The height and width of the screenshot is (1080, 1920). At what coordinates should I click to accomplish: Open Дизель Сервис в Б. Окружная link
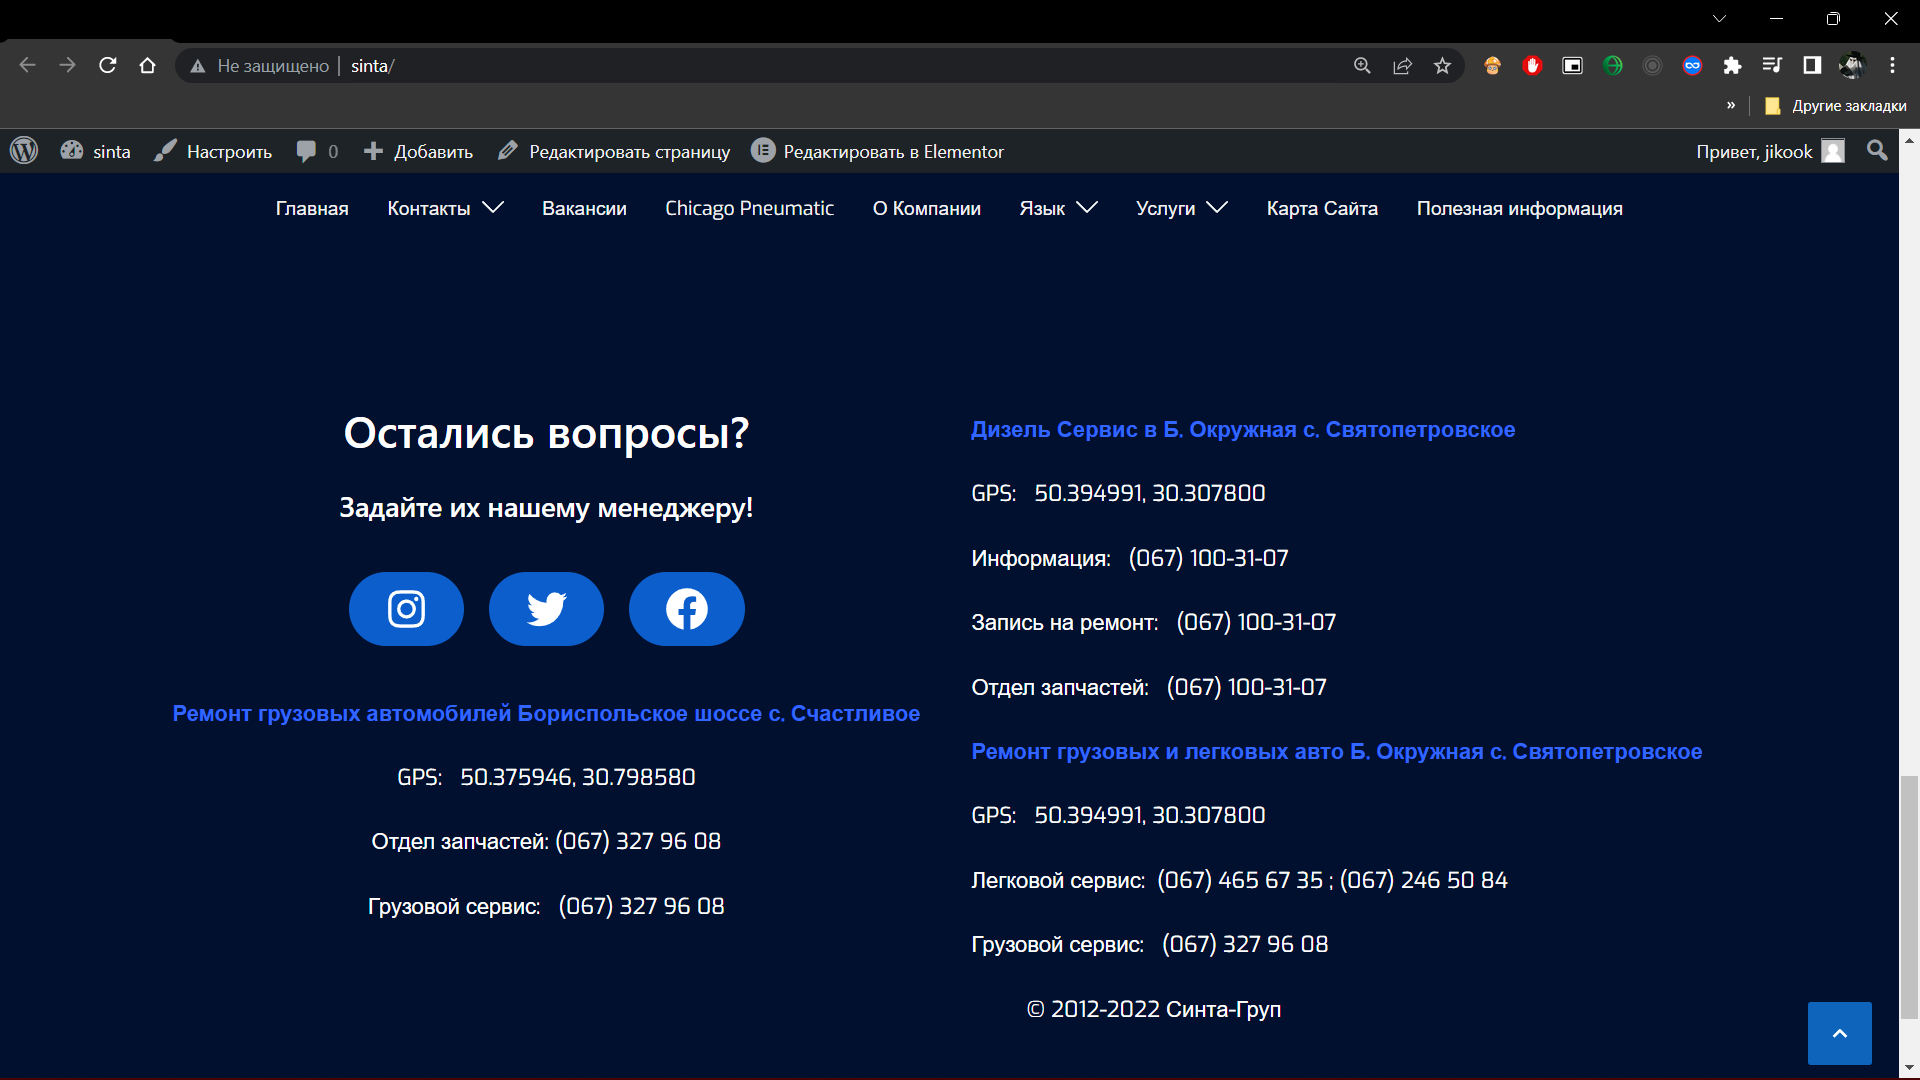click(1243, 429)
